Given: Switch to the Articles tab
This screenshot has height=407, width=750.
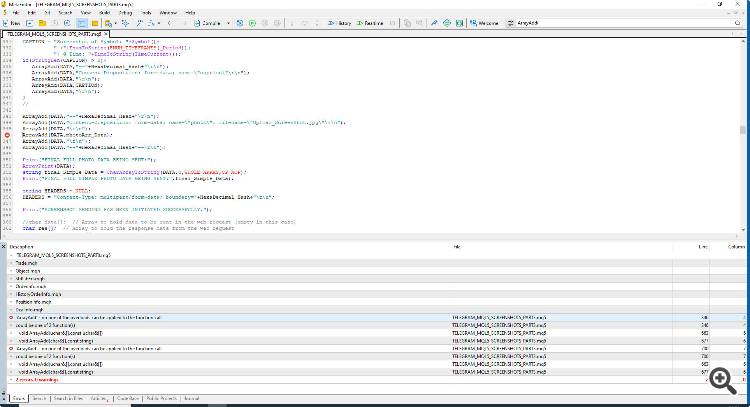Looking at the screenshot, I should [x=99, y=398].
